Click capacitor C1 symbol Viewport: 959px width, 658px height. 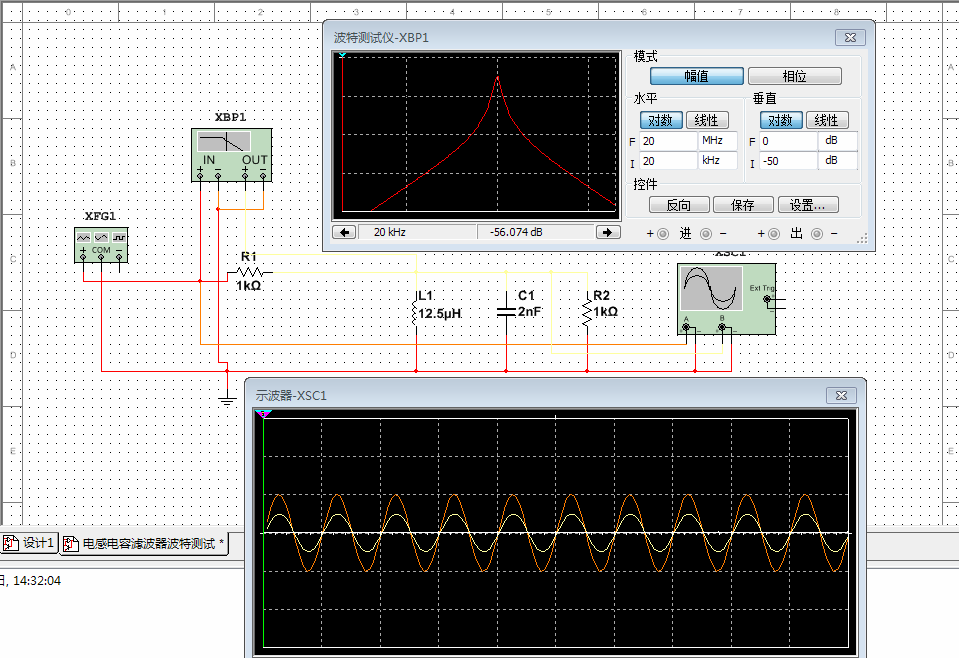pyautogui.click(x=507, y=311)
